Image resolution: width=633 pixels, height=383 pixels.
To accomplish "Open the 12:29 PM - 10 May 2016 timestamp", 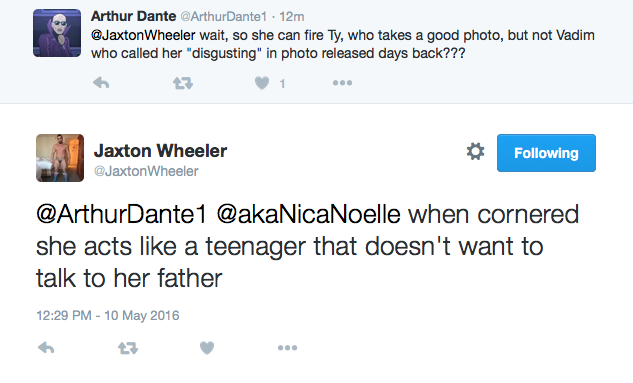I will 108,315.
